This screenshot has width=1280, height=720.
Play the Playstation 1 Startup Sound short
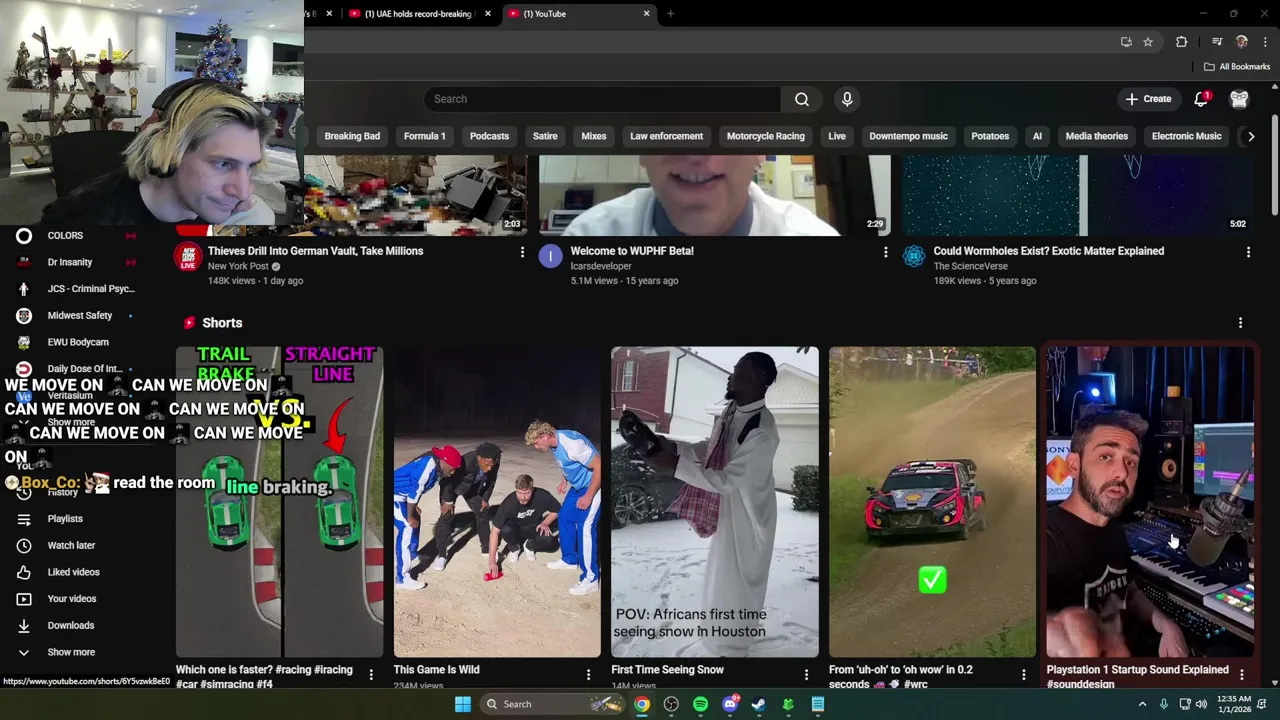click(1150, 502)
